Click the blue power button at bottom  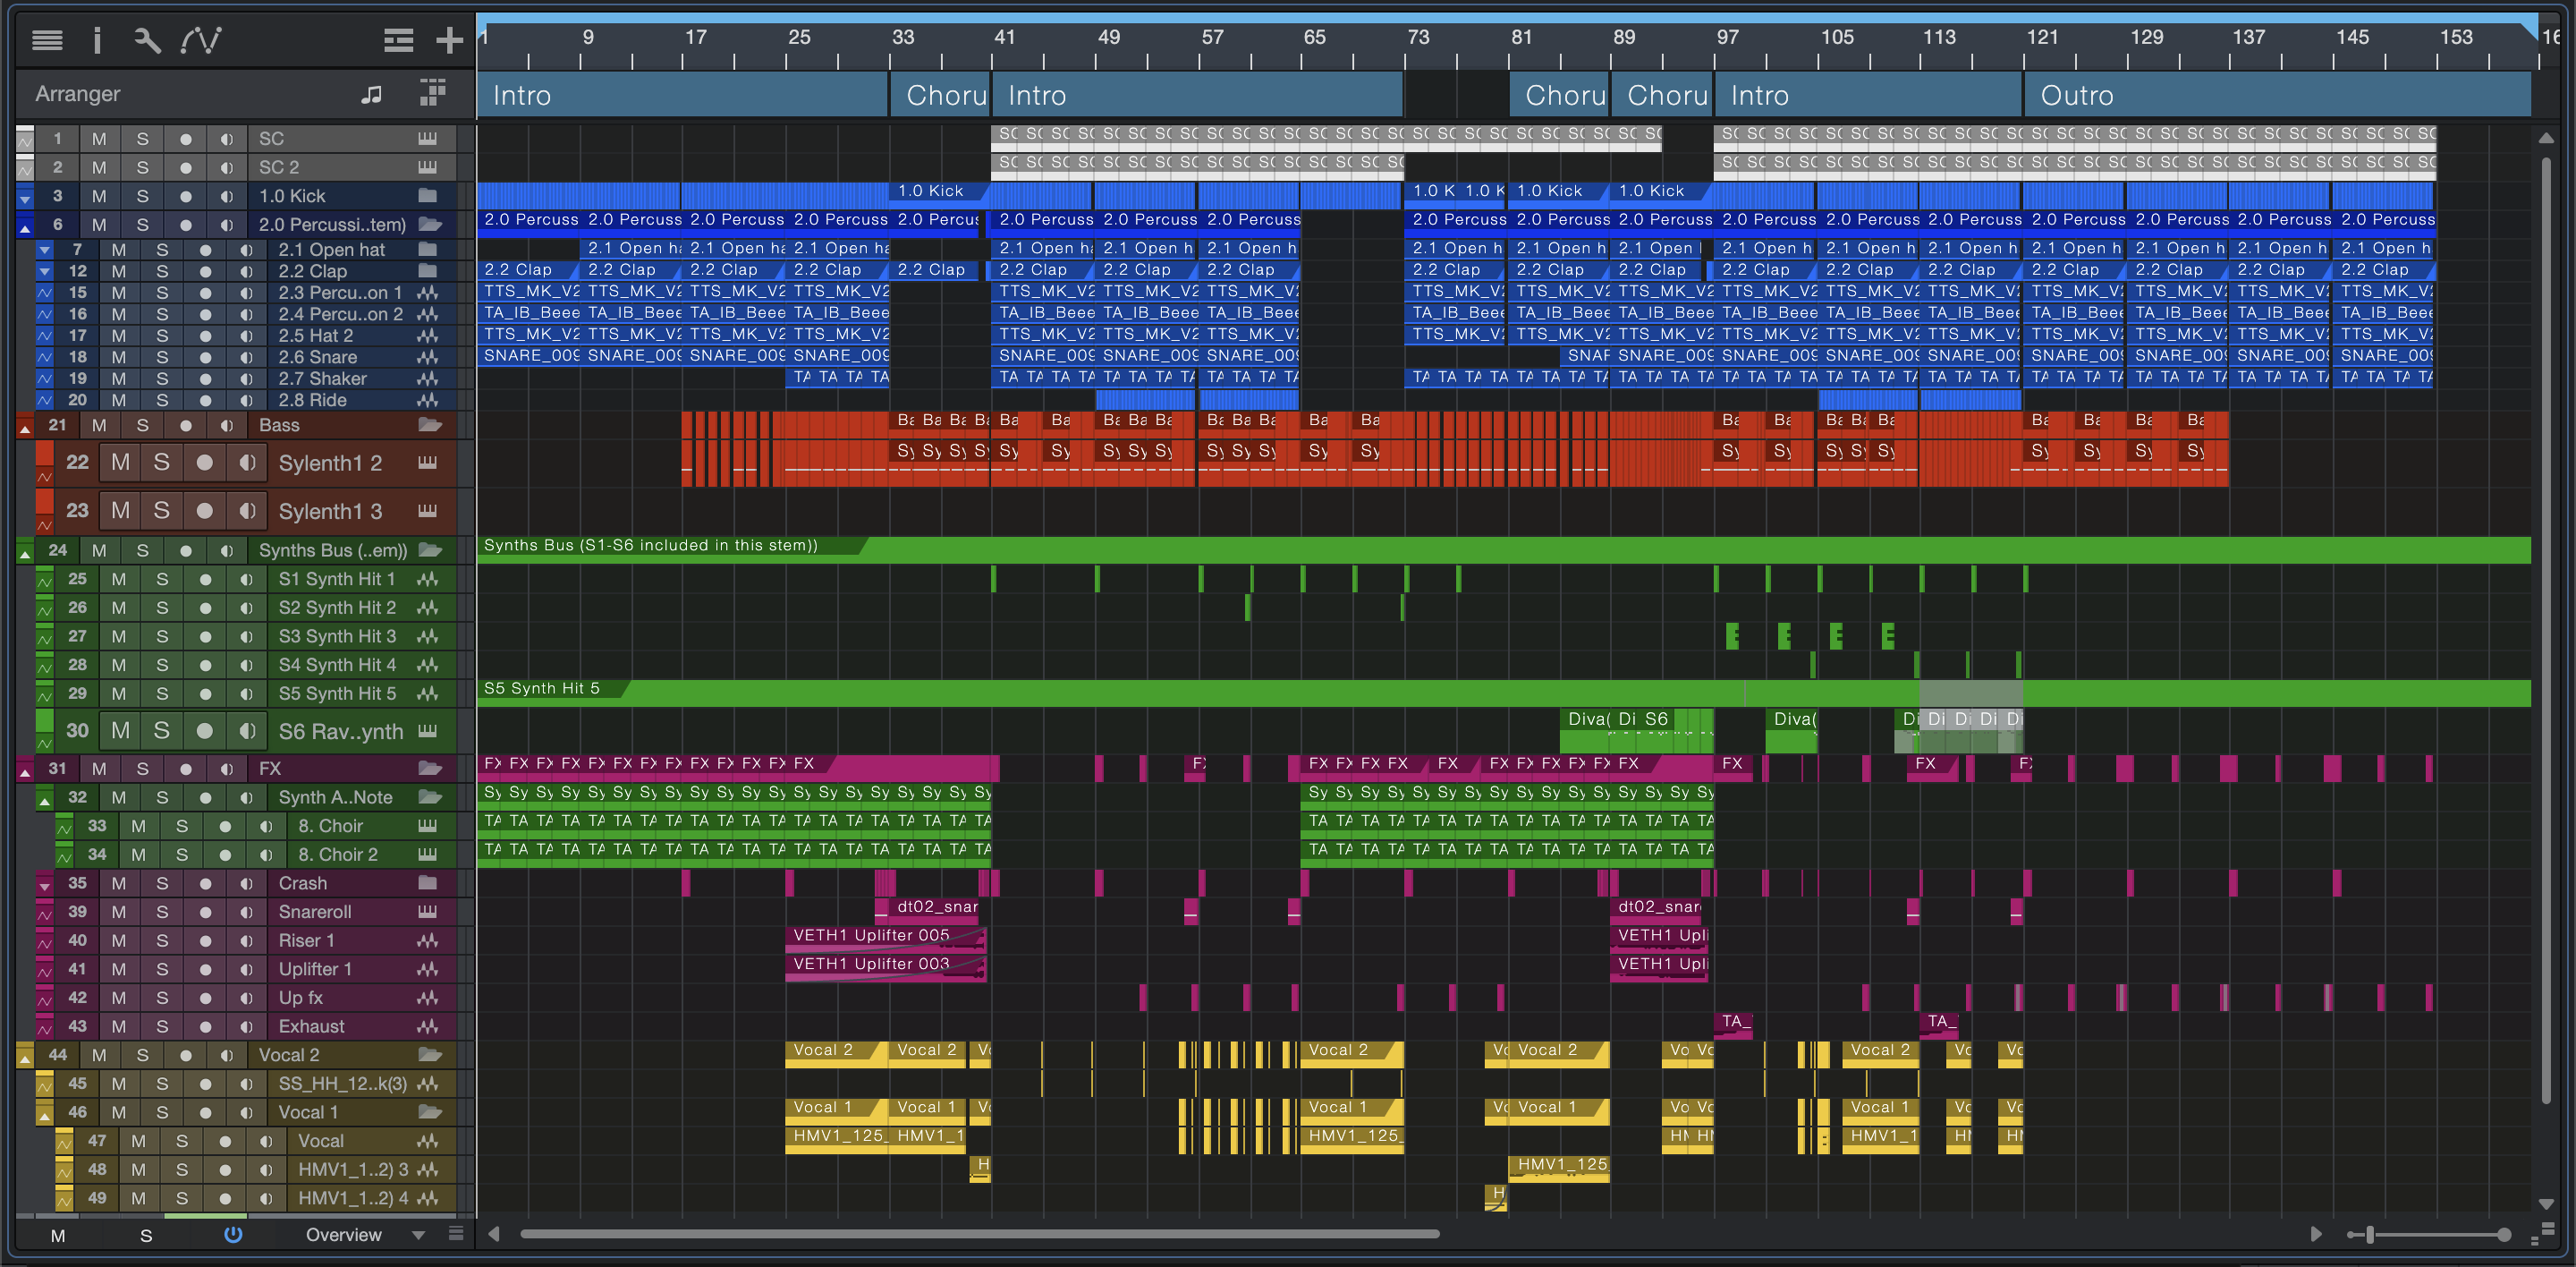click(233, 1235)
